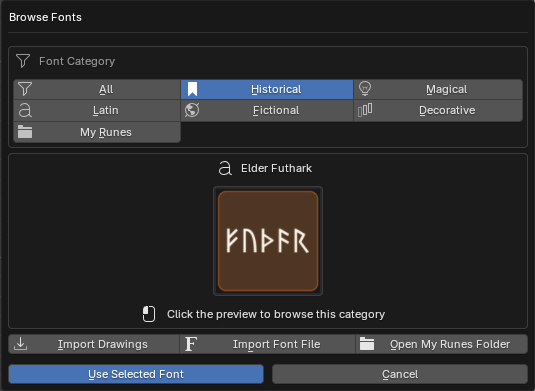Pick the Fictional font category

267,111
